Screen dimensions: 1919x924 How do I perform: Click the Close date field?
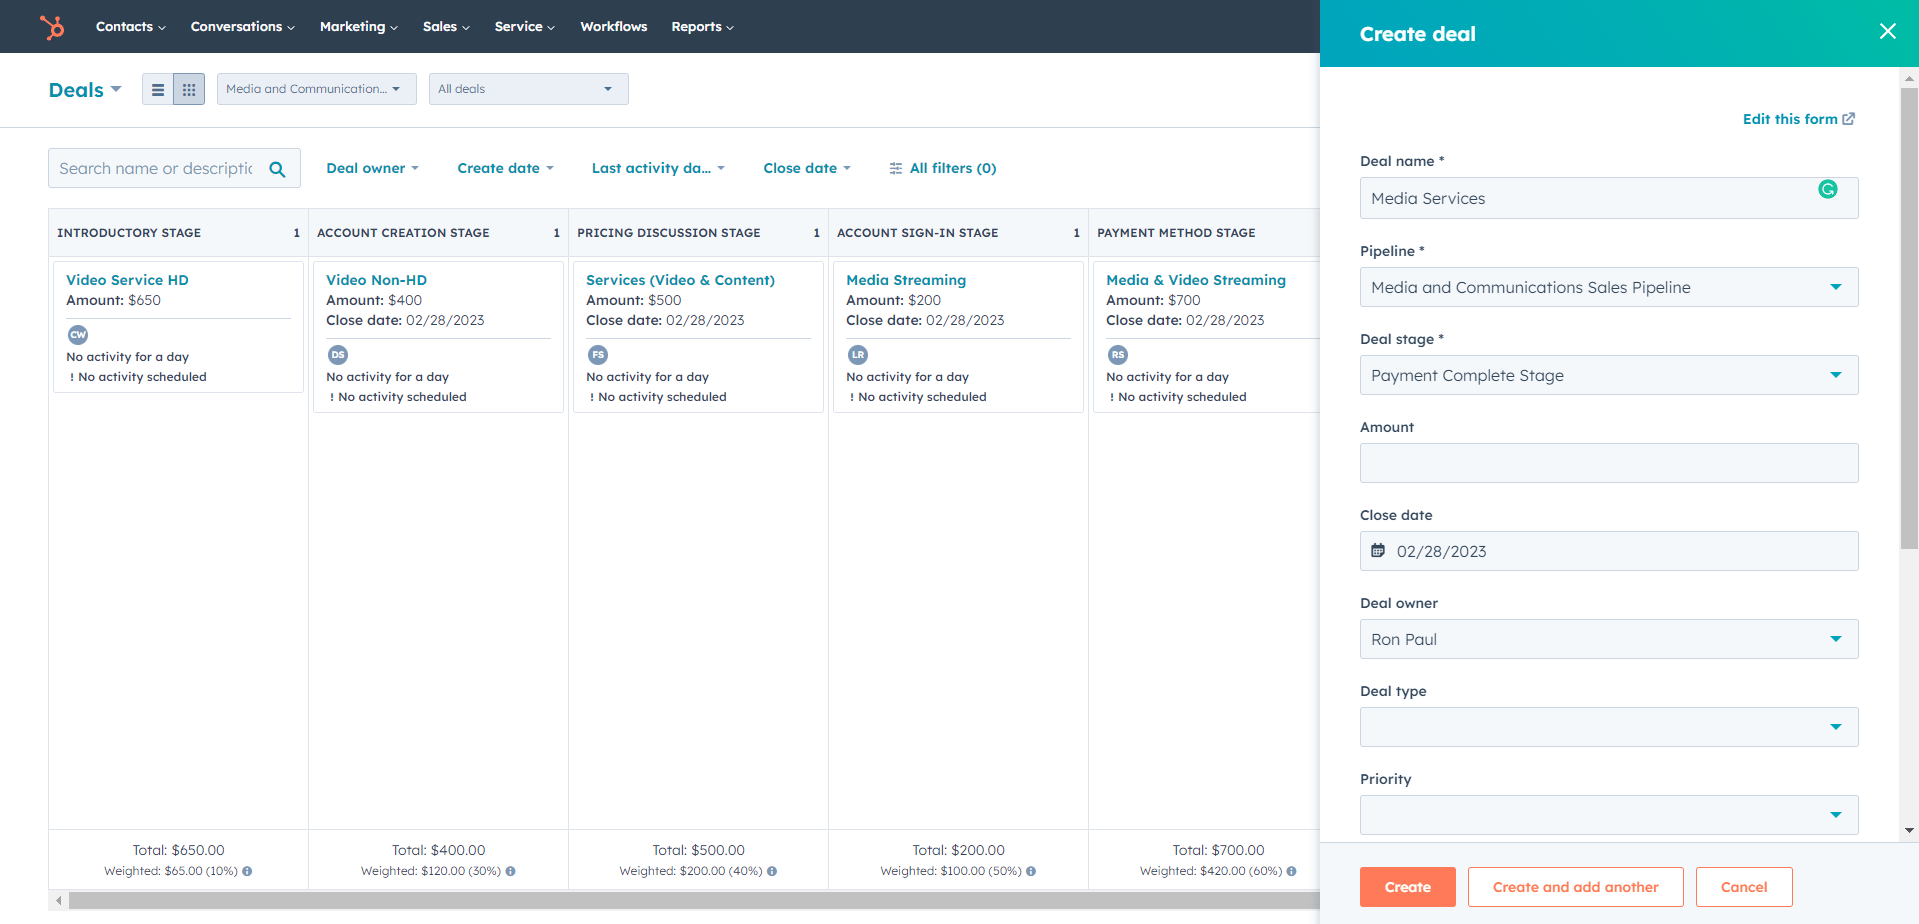pyautogui.click(x=1609, y=551)
